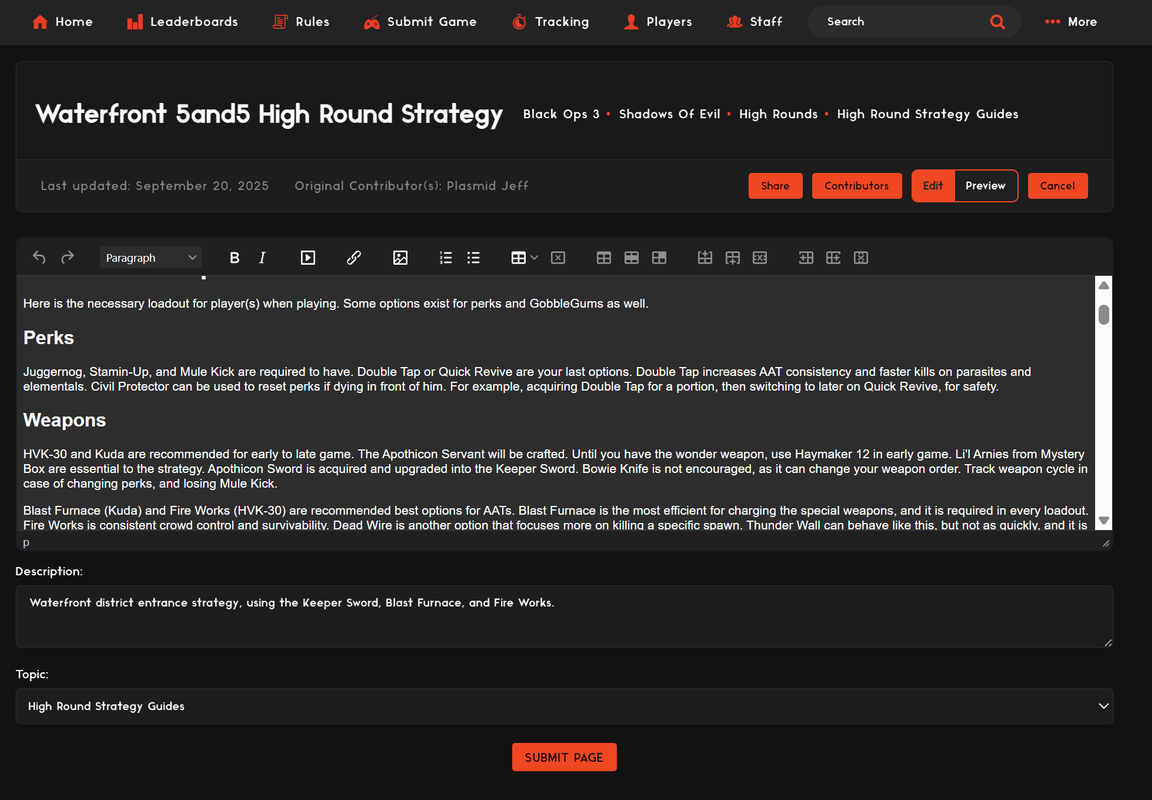This screenshot has height=800, width=1152.
Task: Click the 'Original Contributor(s): Plasmid Jeff' text
Action: click(x=411, y=186)
